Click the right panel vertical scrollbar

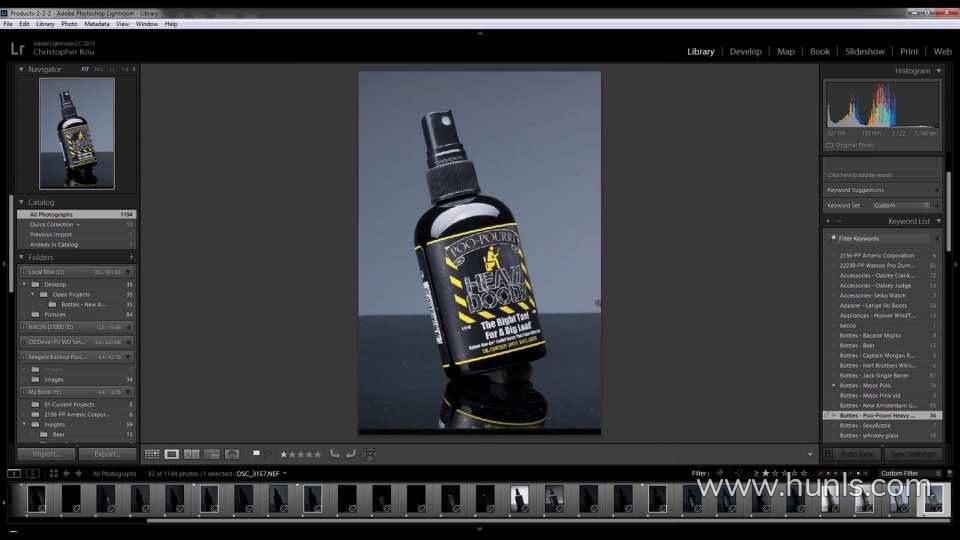click(x=948, y=211)
